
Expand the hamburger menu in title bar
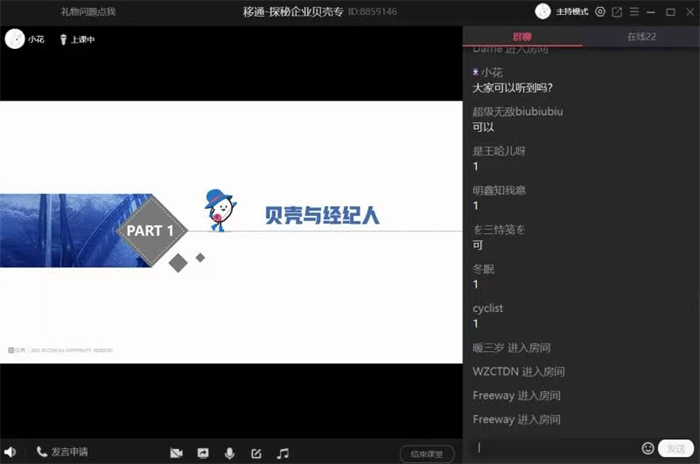[x=634, y=12]
